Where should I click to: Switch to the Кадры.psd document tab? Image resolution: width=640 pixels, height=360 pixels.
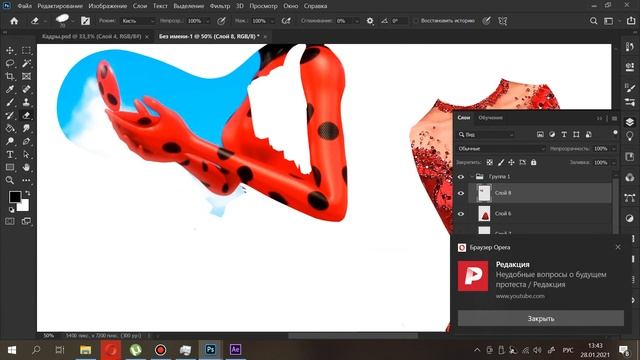pos(91,36)
